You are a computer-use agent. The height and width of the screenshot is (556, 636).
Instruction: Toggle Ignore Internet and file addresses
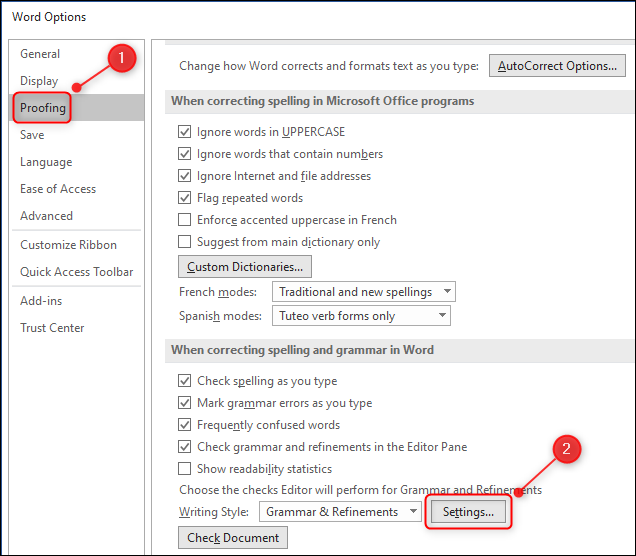click(185, 176)
